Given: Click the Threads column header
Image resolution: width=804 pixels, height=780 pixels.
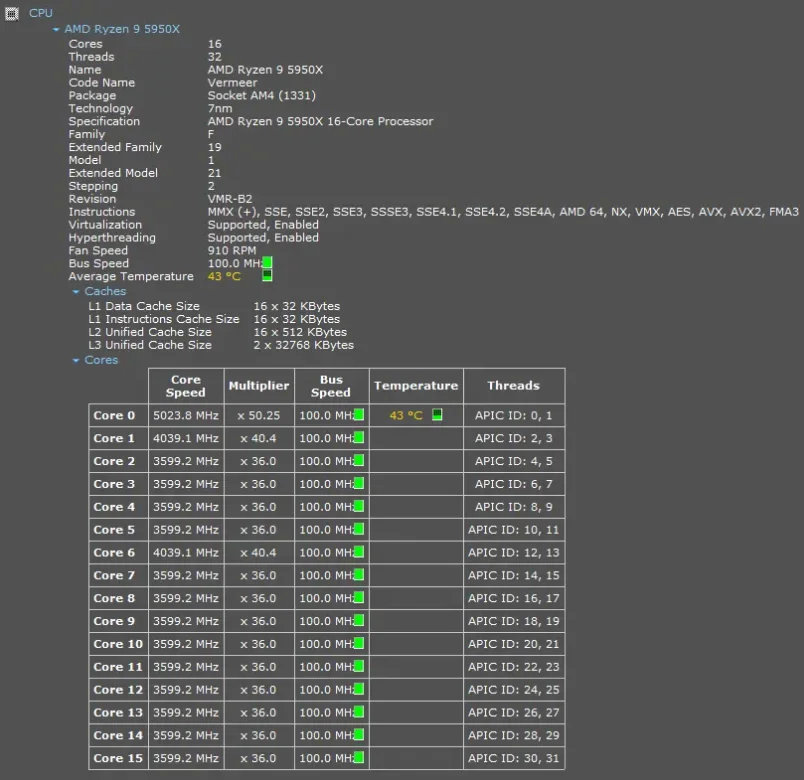Looking at the screenshot, I should coord(514,386).
